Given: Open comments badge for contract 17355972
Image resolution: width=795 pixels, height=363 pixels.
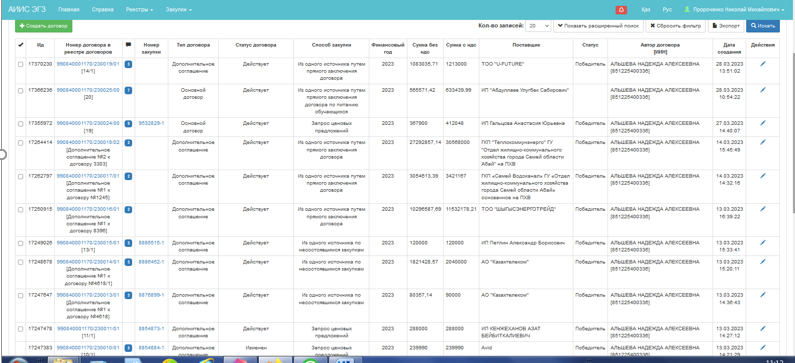Looking at the screenshot, I should (128, 123).
